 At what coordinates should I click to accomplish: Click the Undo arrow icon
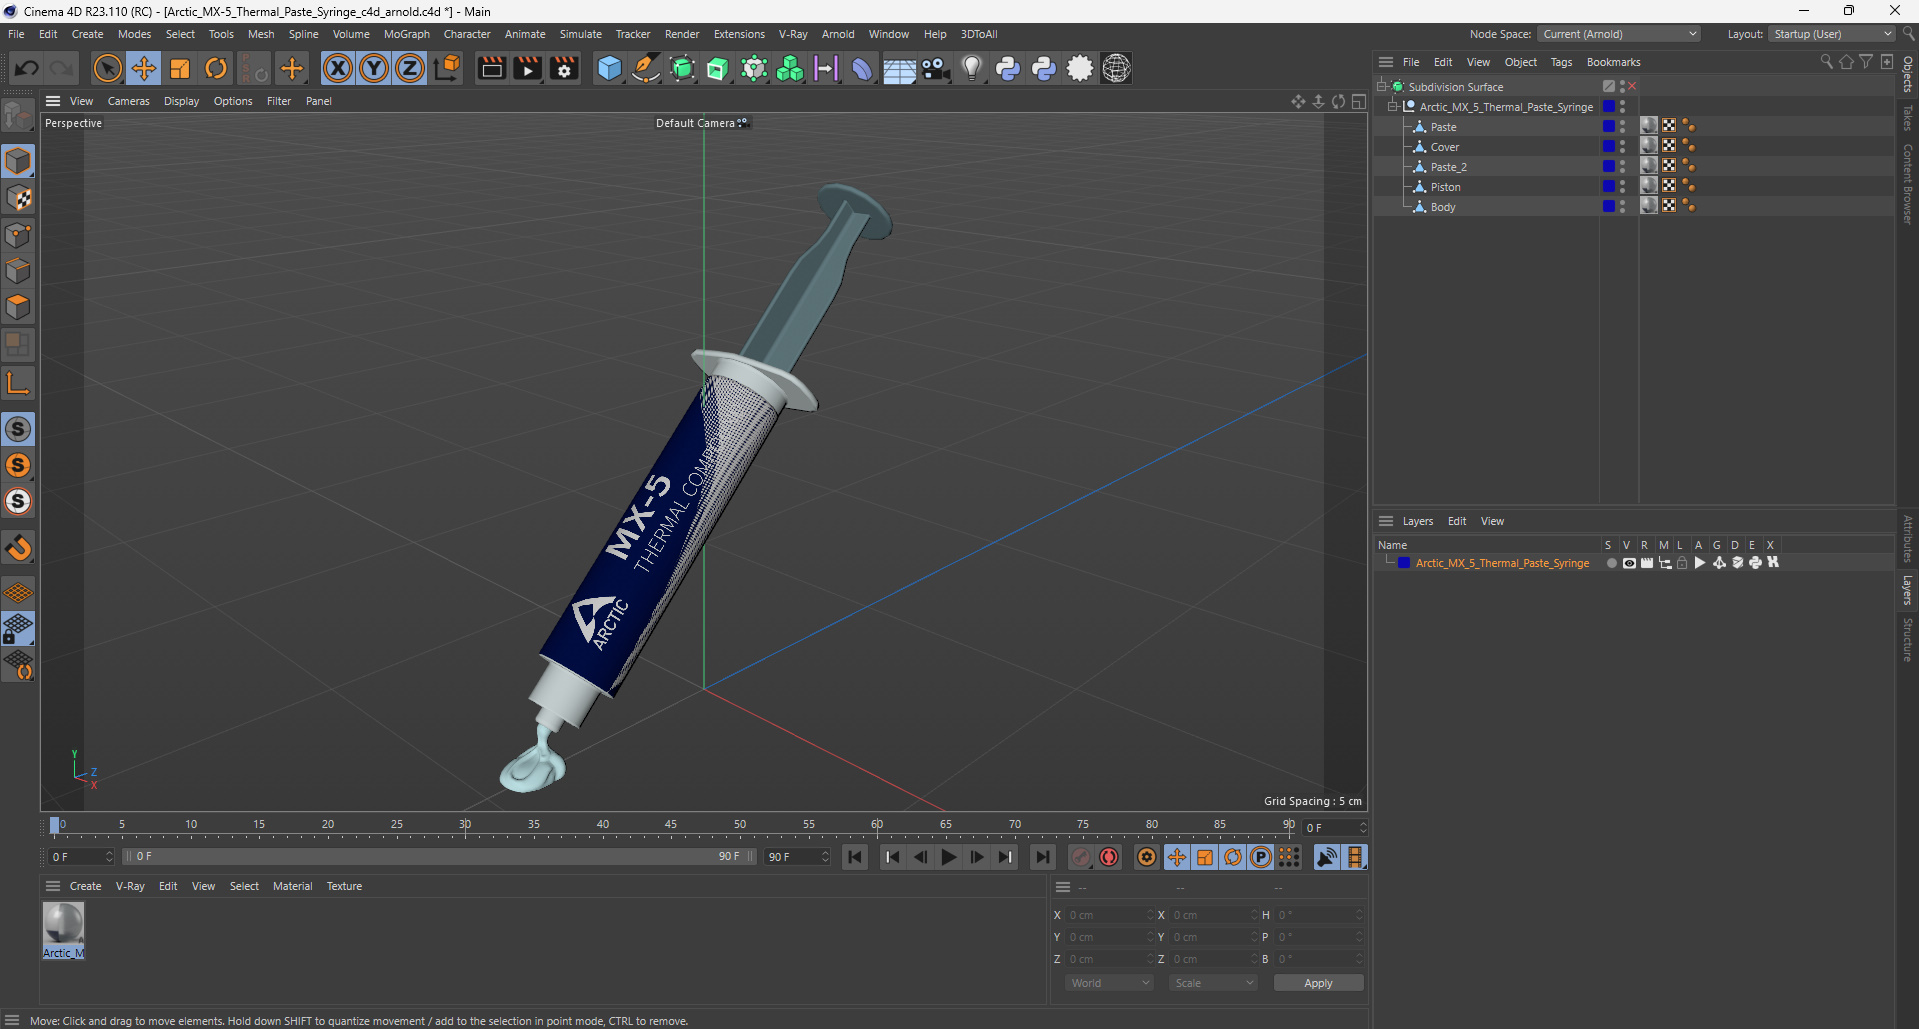[x=27, y=68]
